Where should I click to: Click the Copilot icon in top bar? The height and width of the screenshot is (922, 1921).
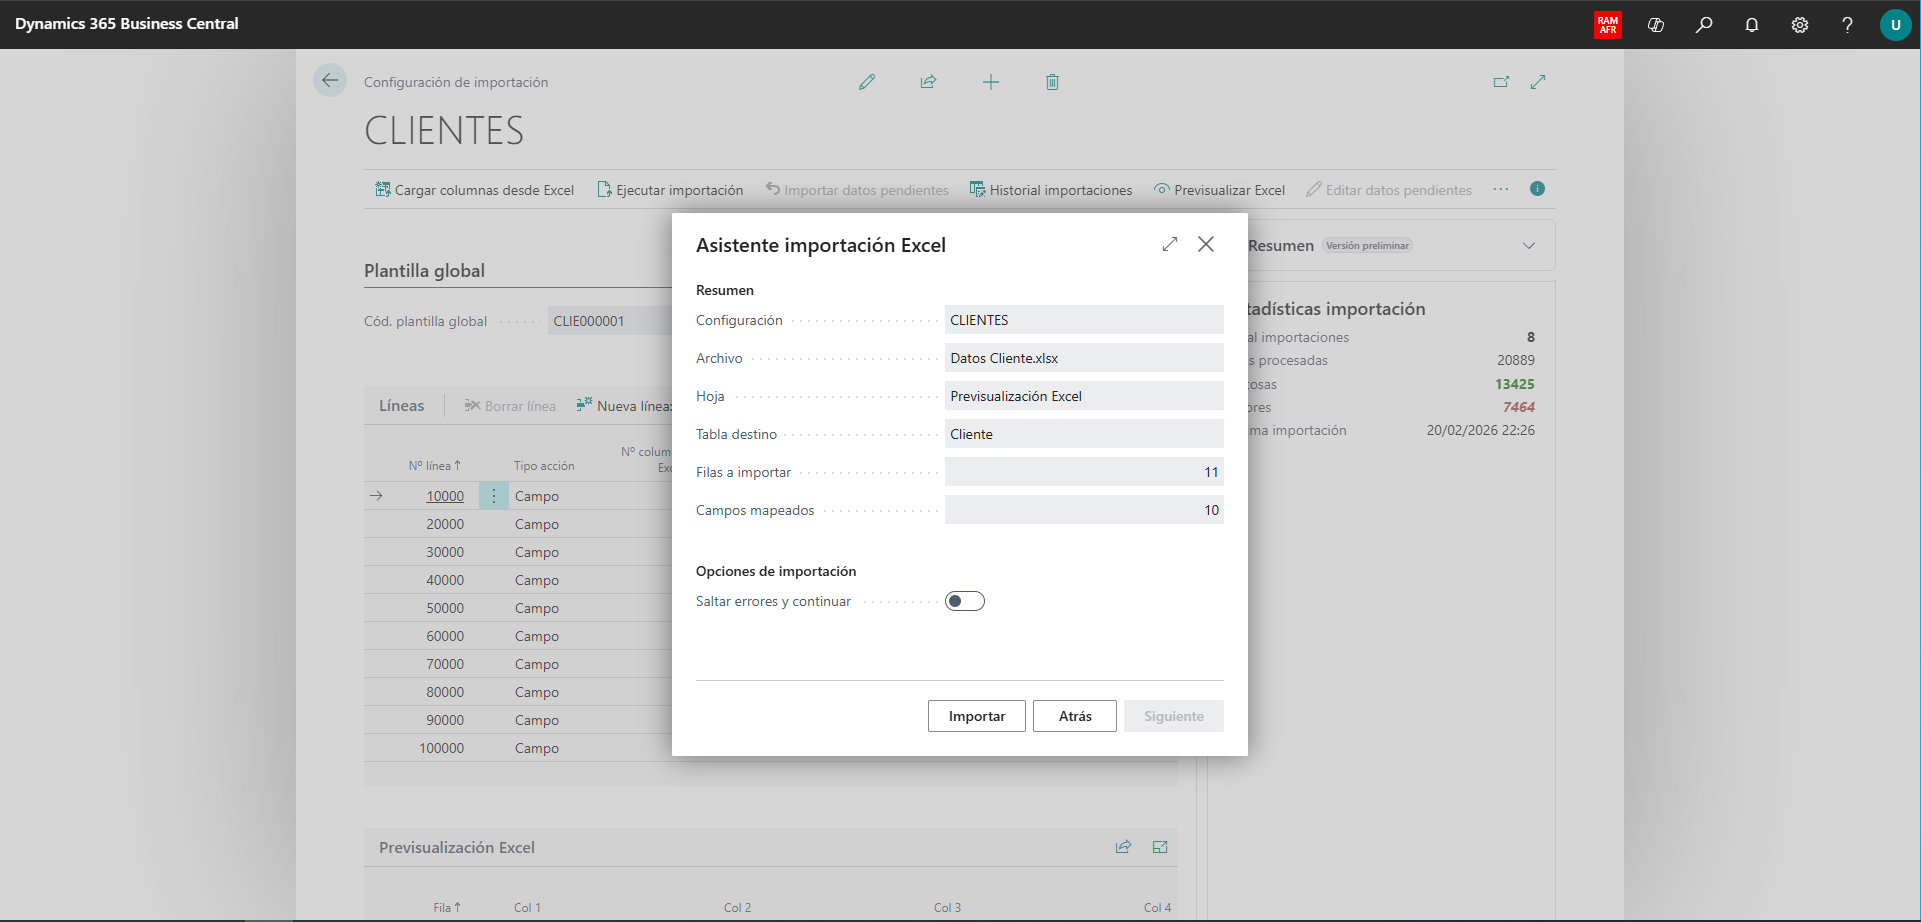click(1656, 25)
